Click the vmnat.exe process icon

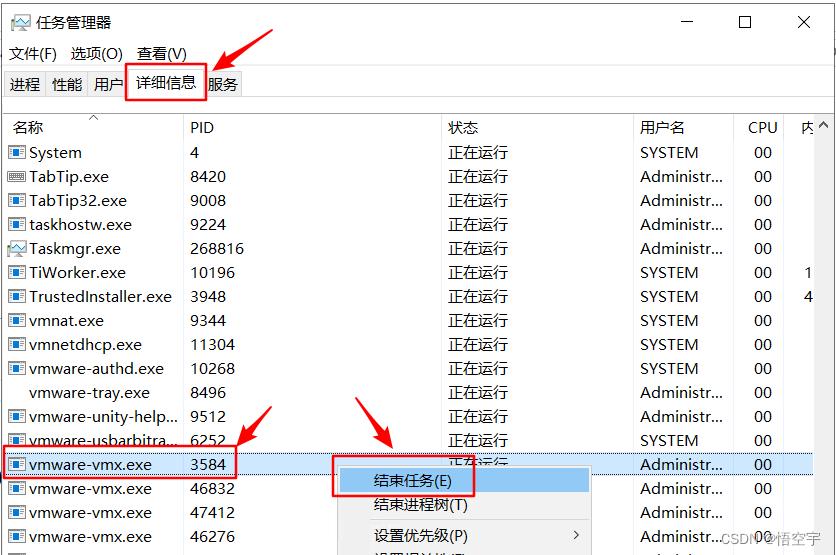[17, 320]
